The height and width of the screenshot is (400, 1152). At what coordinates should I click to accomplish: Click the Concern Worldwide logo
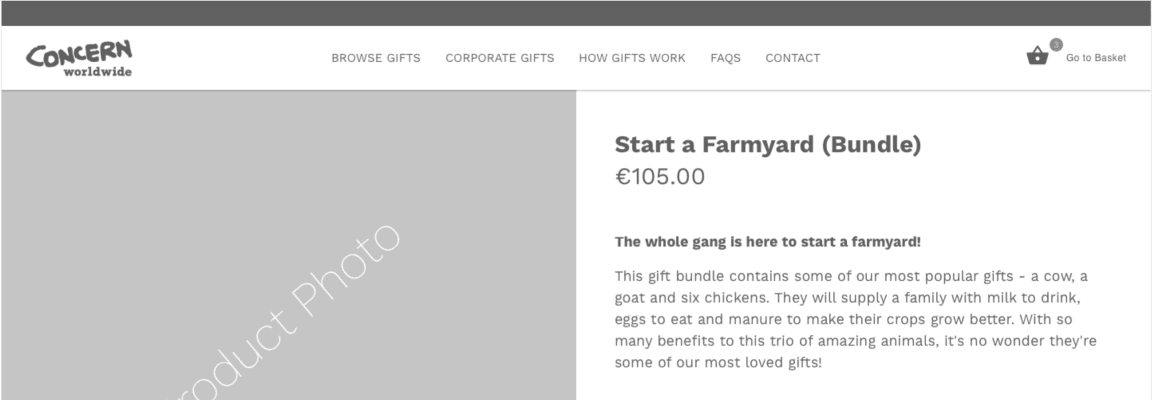click(x=79, y=56)
